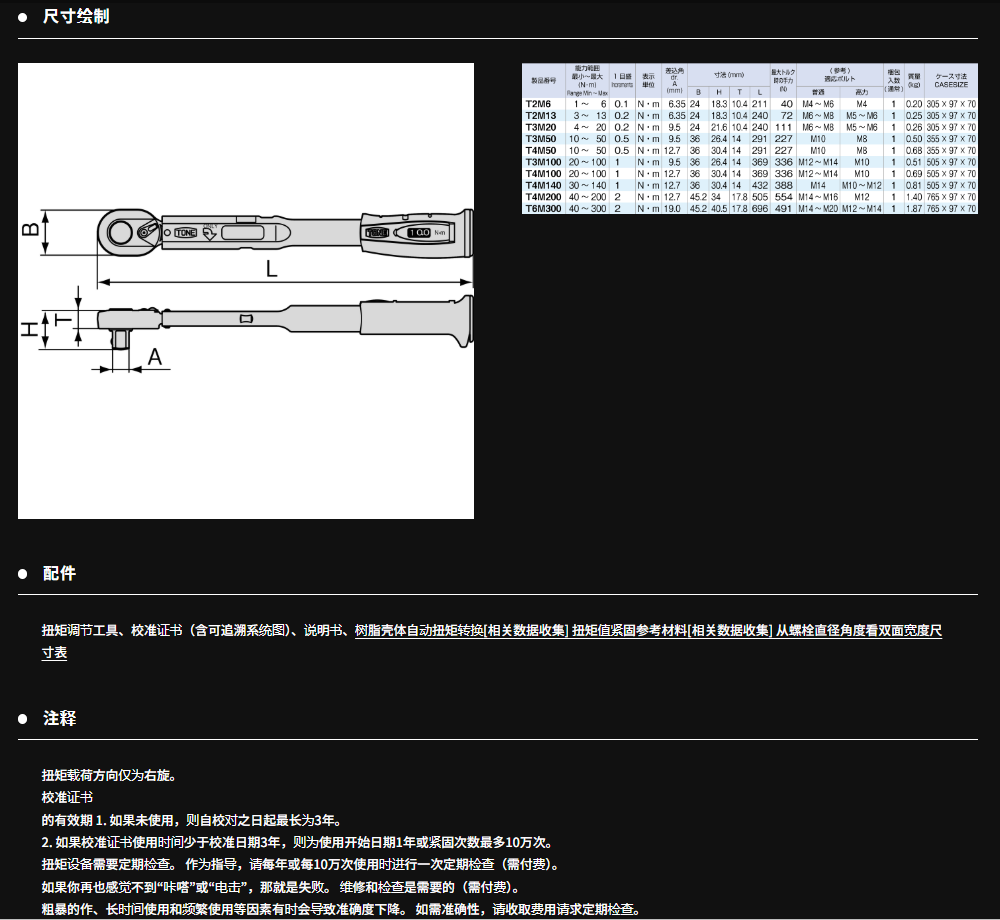Click the A drive size label
The image size is (1000, 920).
(x=155, y=356)
